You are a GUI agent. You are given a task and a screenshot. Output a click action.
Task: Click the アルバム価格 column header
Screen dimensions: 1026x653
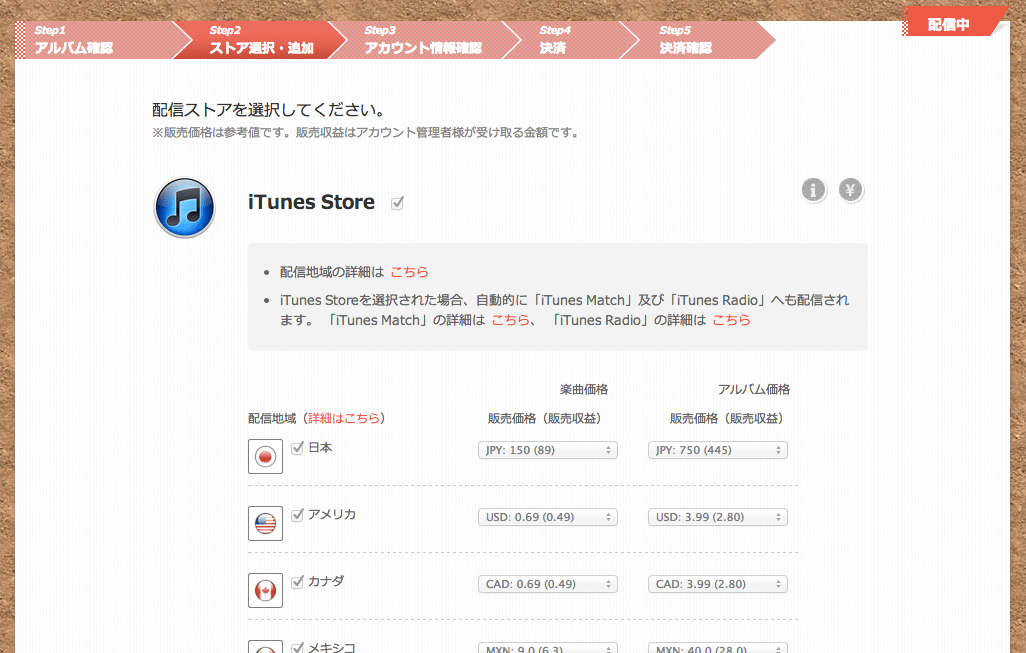tap(754, 389)
